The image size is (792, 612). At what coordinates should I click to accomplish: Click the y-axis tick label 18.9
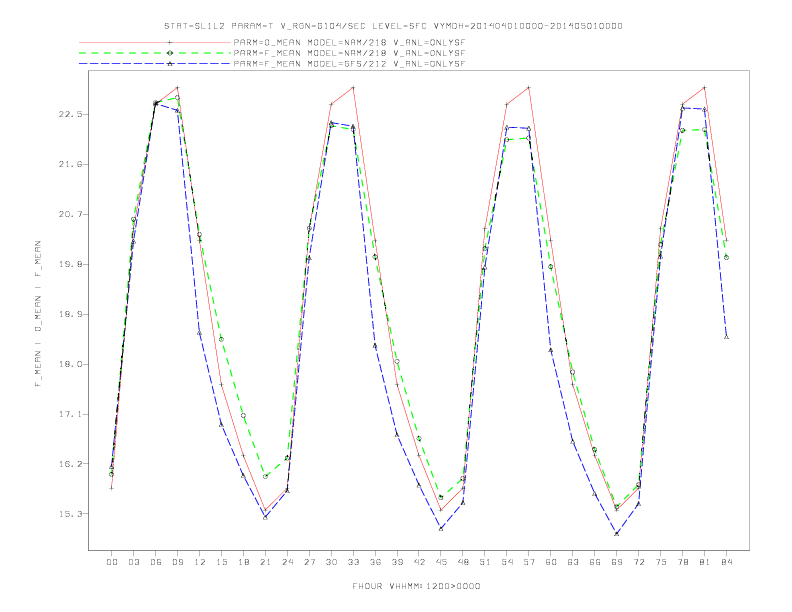click(70, 314)
